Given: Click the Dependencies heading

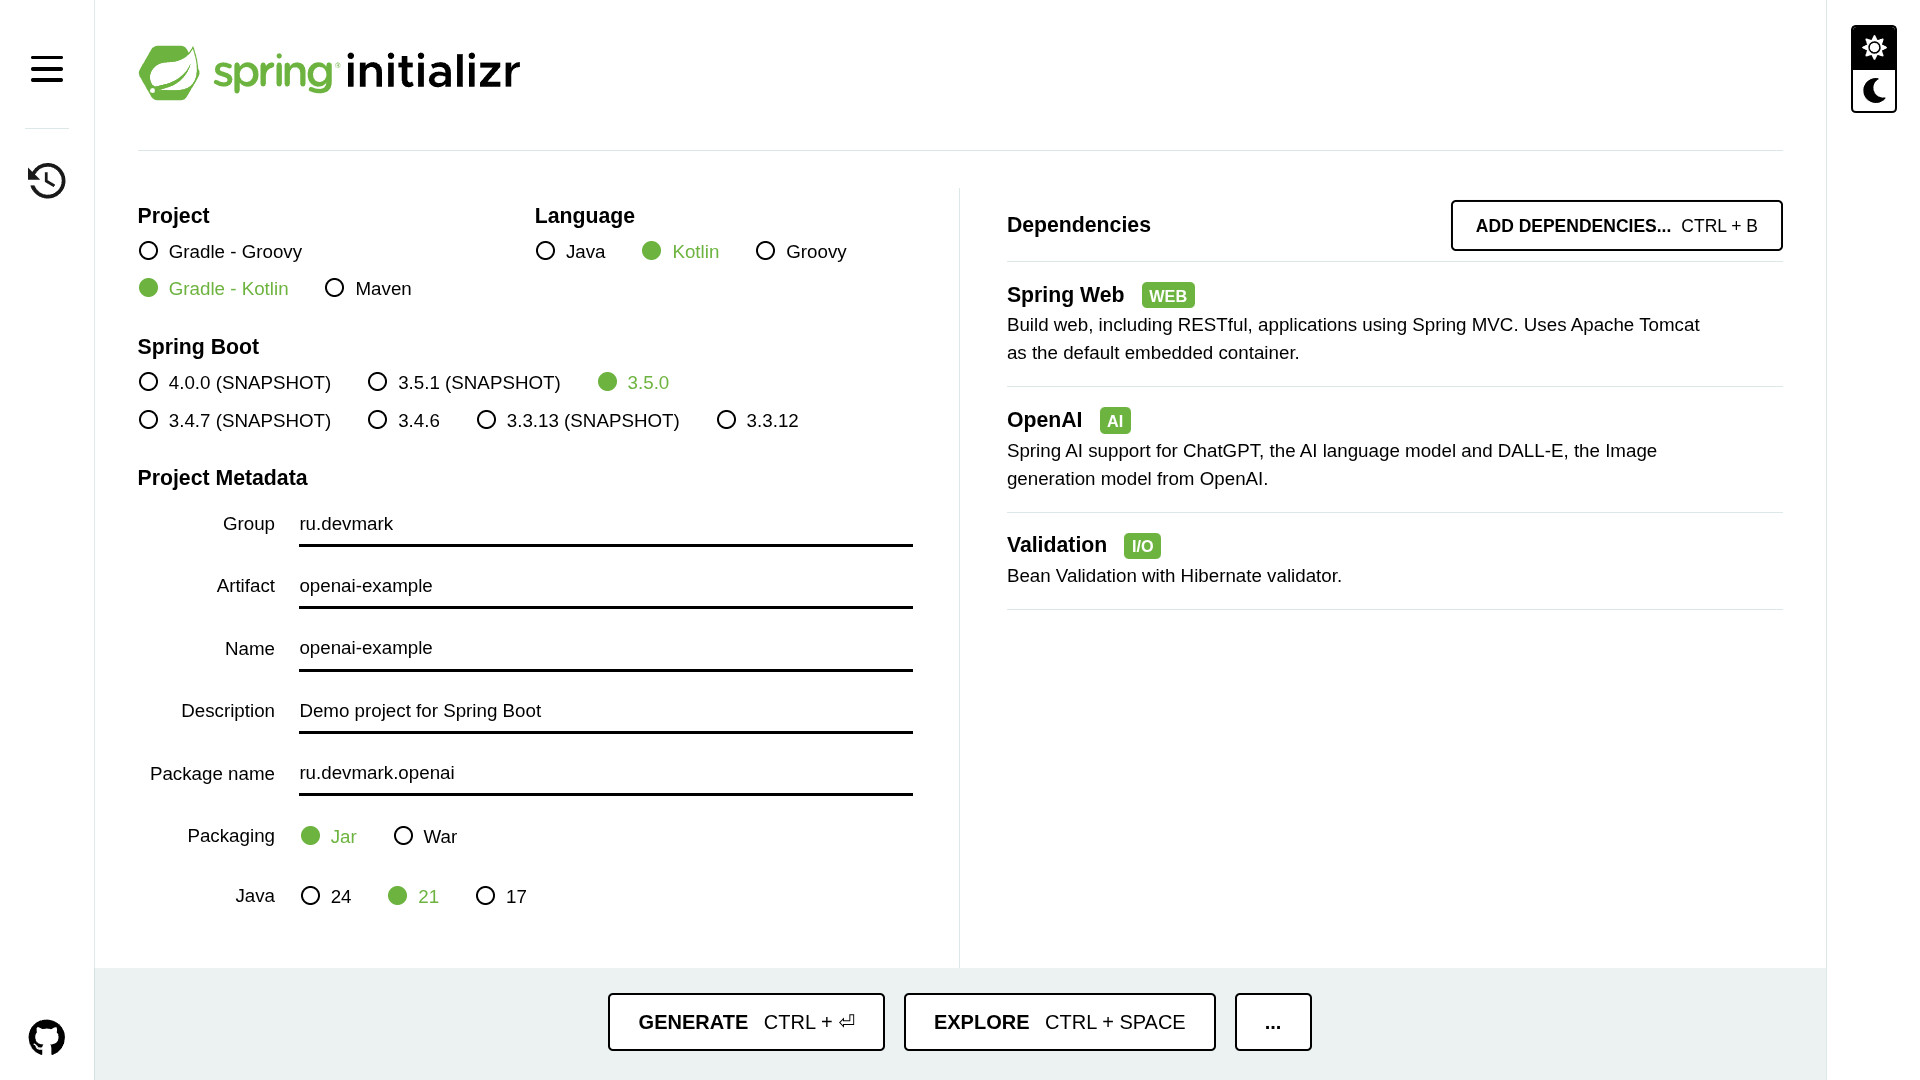Looking at the screenshot, I should click(x=1078, y=225).
